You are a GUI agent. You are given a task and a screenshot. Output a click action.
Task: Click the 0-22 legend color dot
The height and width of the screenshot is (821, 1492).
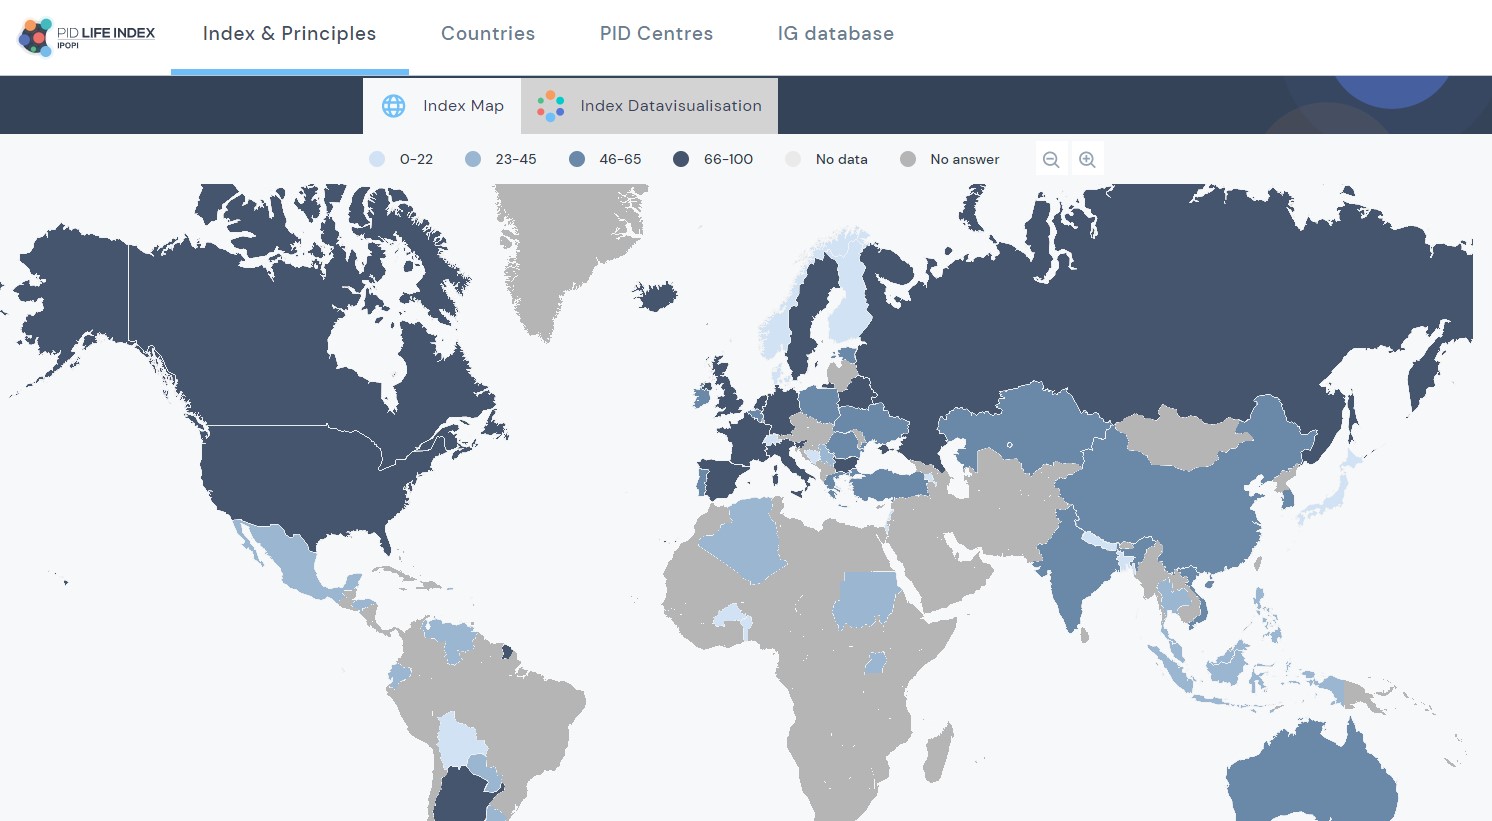point(377,159)
